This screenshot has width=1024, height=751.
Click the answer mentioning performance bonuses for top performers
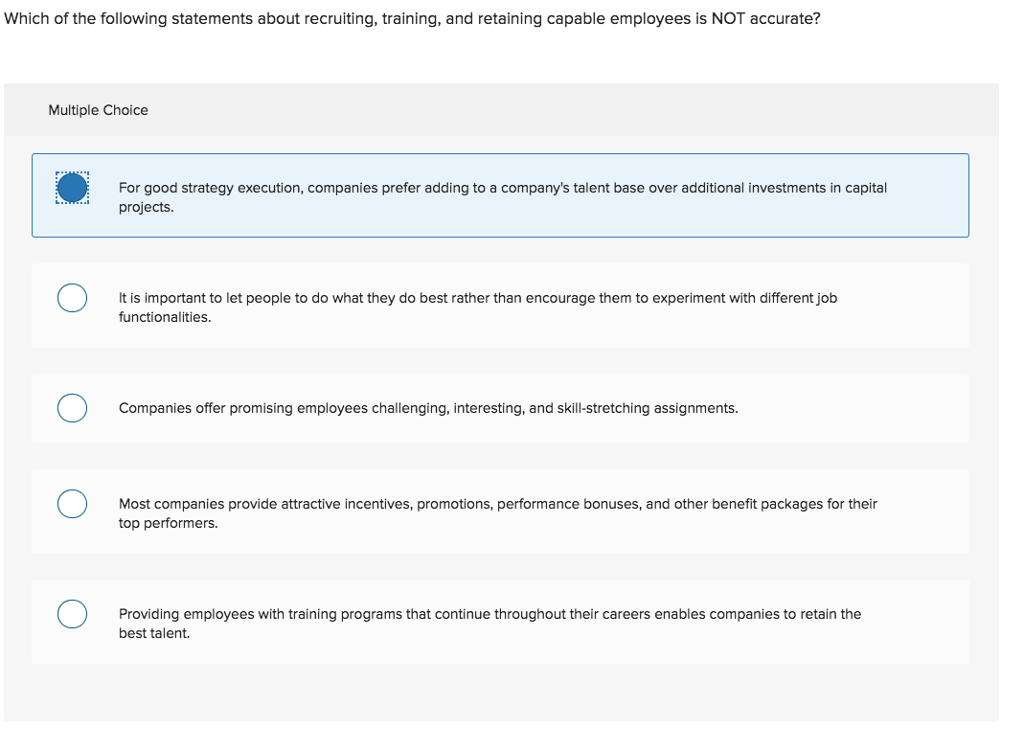point(498,512)
